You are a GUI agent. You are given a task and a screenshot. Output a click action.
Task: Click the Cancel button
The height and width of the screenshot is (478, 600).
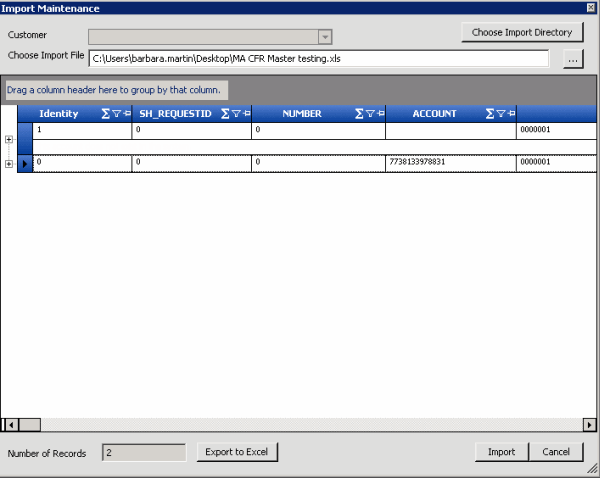tap(555, 452)
